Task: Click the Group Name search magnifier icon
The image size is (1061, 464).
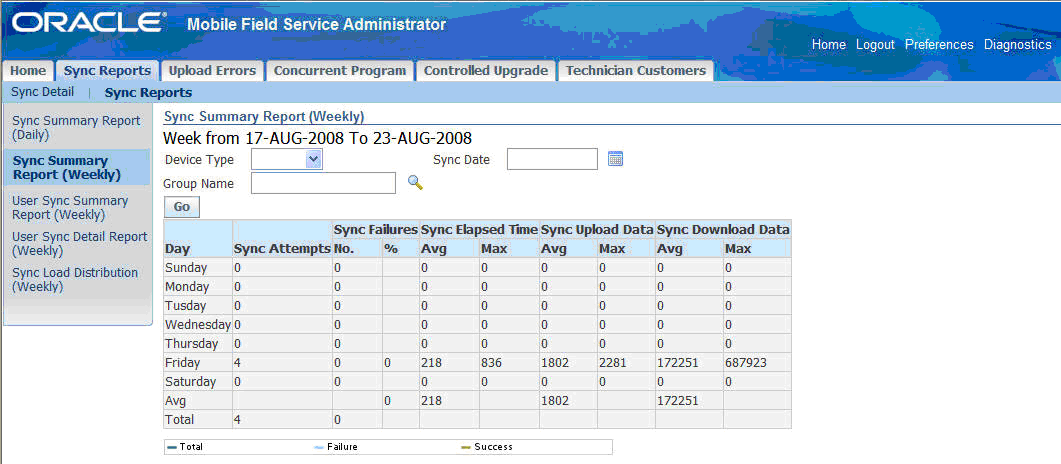Action: pyautogui.click(x=415, y=183)
